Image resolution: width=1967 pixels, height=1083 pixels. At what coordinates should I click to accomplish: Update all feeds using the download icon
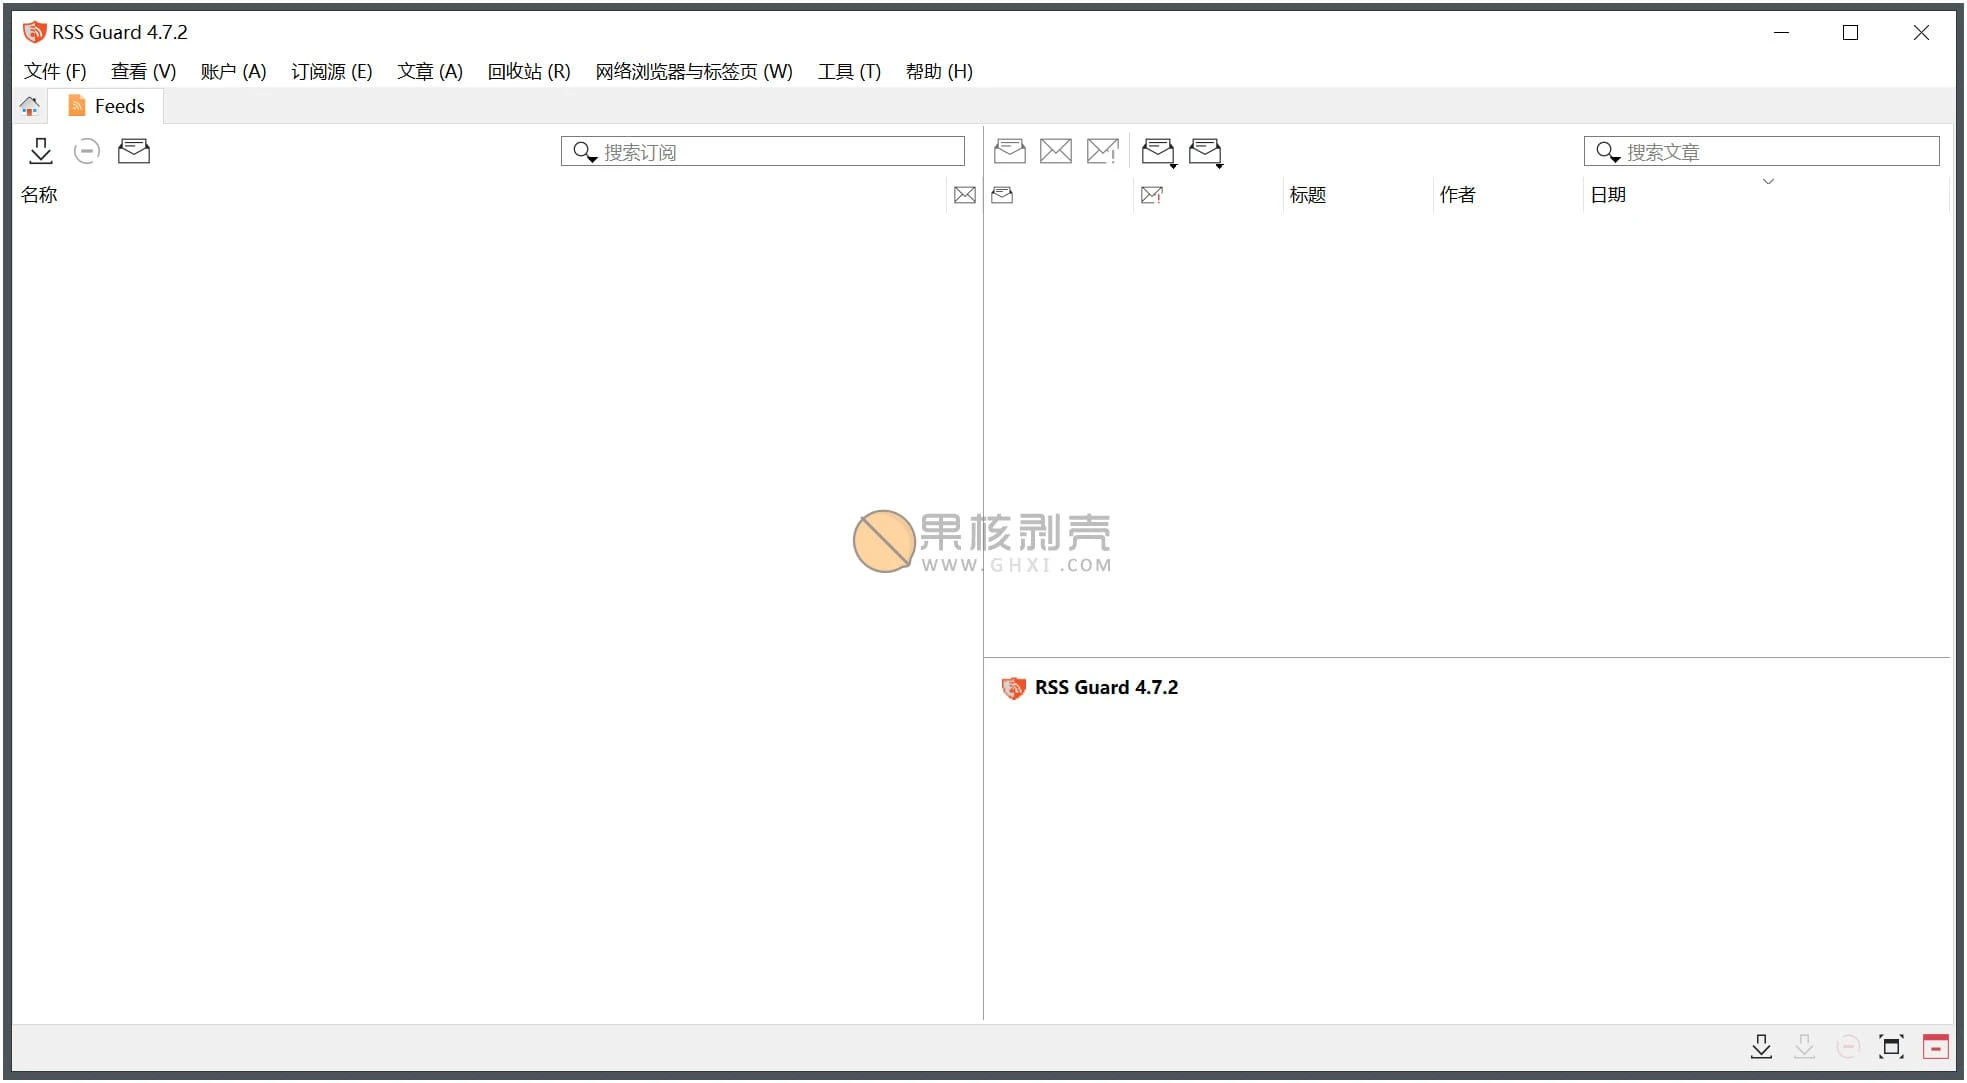coord(41,151)
